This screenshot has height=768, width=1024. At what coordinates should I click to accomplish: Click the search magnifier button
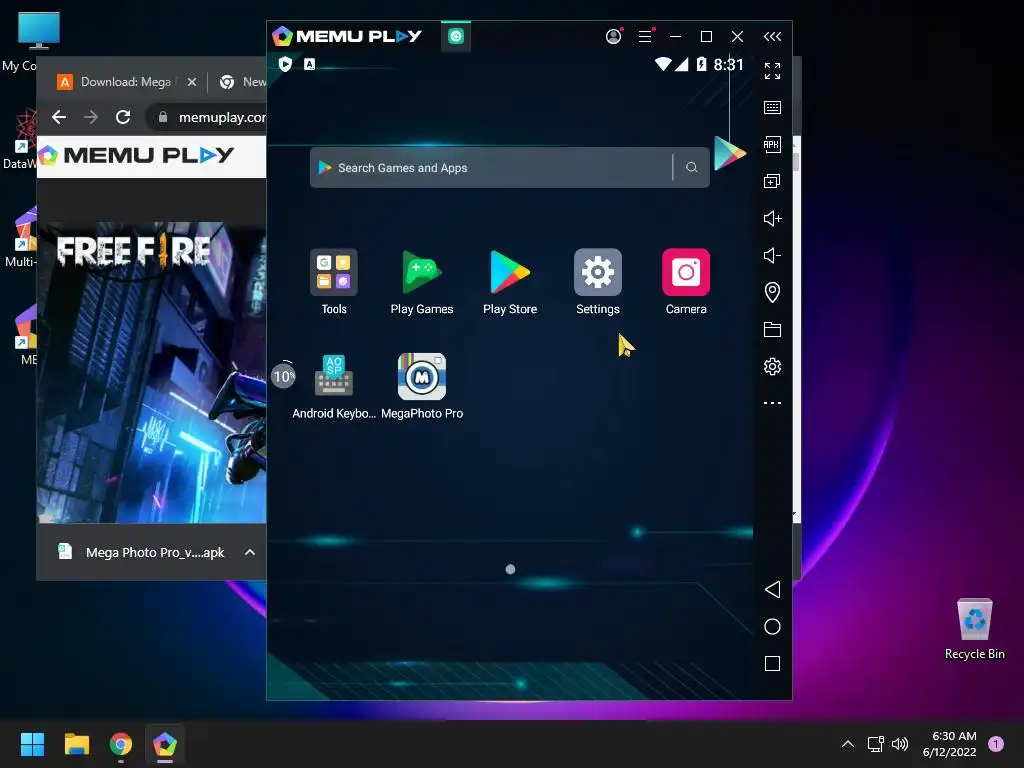click(692, 168)
